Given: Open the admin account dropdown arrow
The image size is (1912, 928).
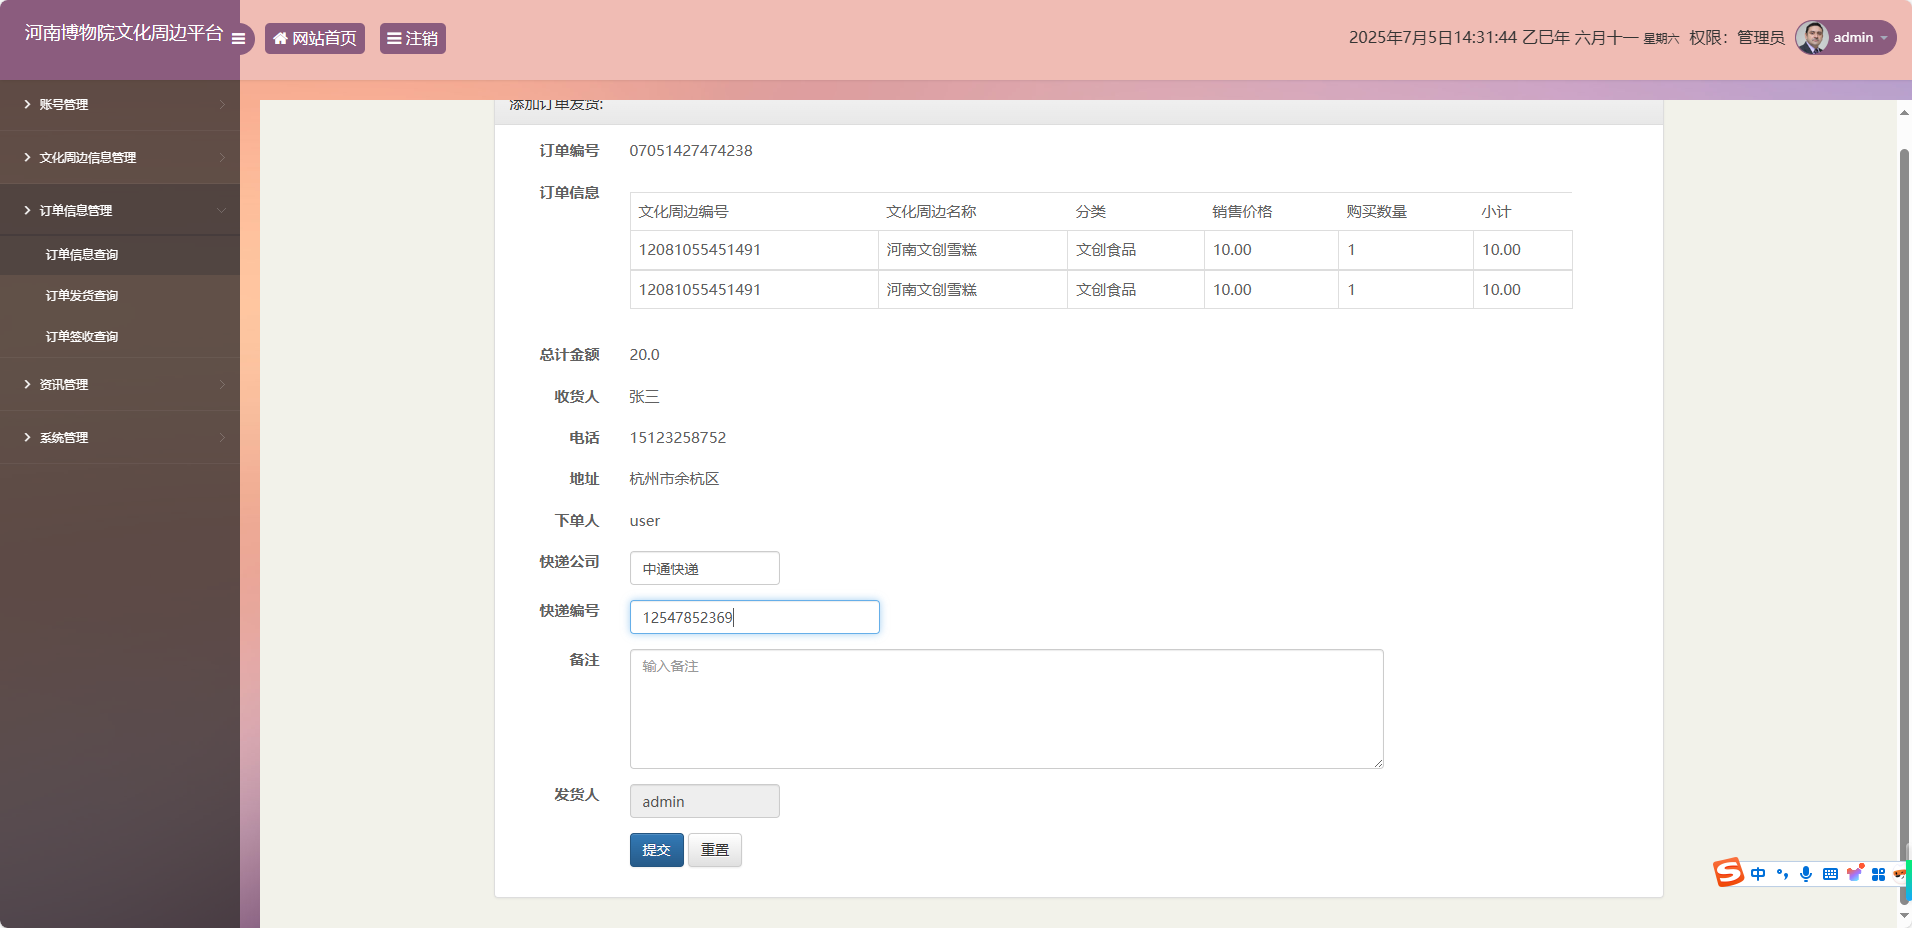Looking at the screenshot, I should [x=1882, y=38].
